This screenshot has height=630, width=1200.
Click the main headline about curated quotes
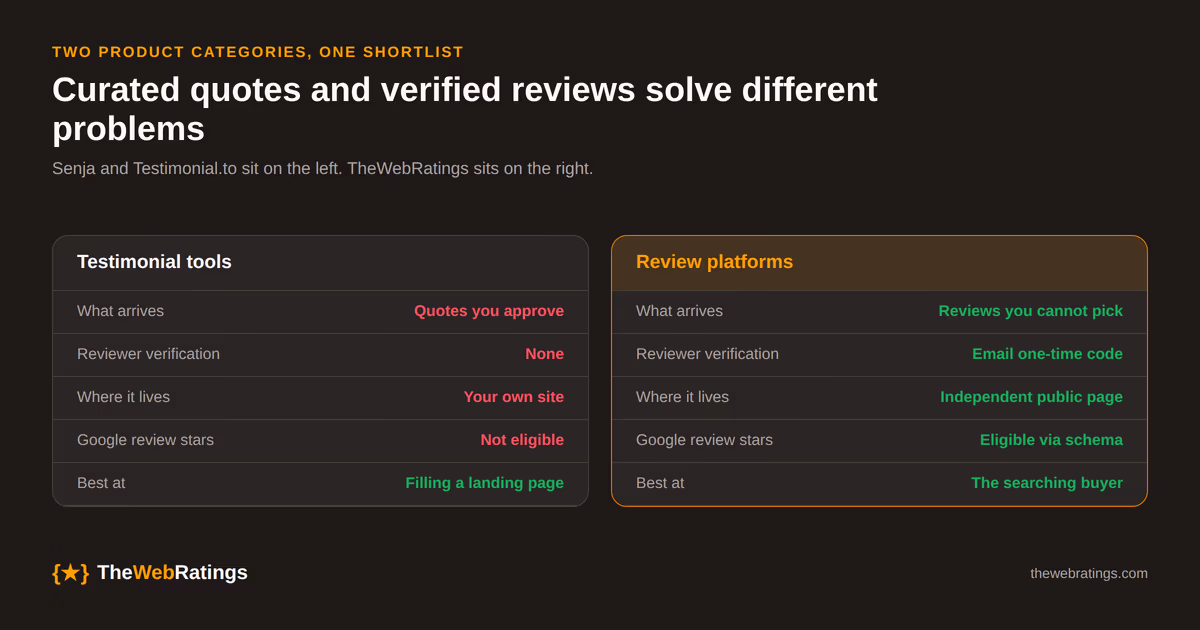tap(465, 109)
